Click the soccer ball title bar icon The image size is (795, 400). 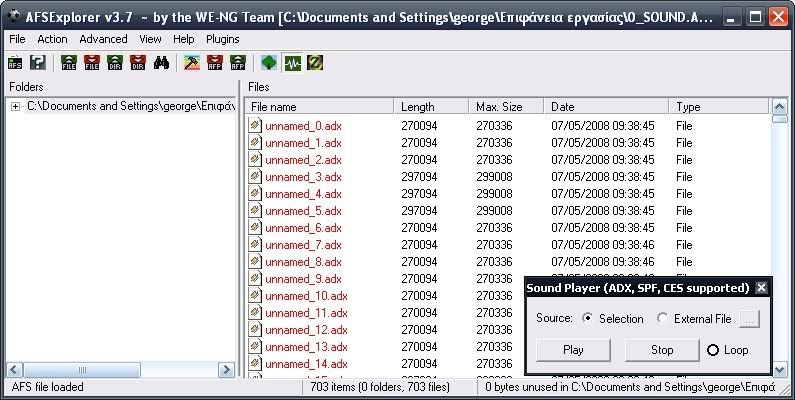tap(13, 17)
